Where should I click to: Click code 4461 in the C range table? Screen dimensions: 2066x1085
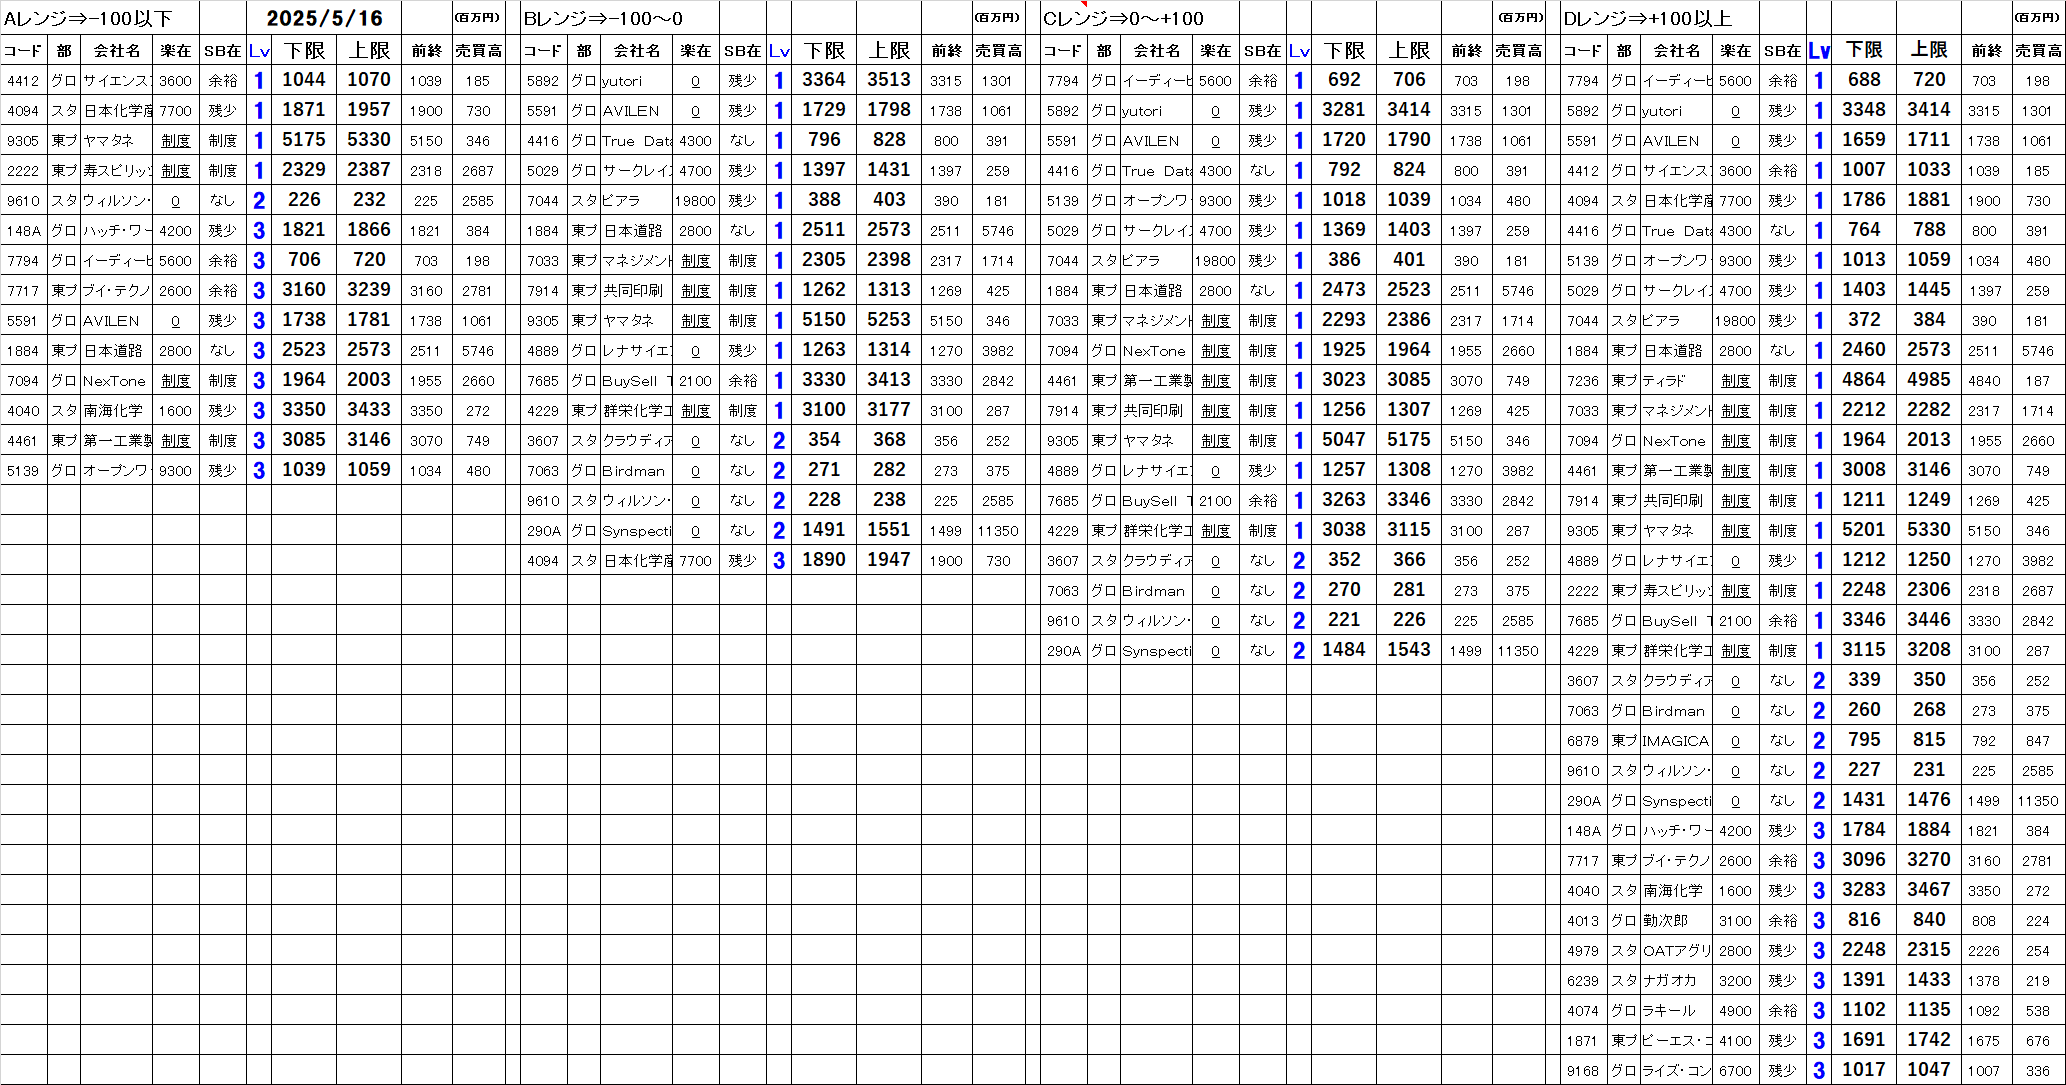(1063, 381)
